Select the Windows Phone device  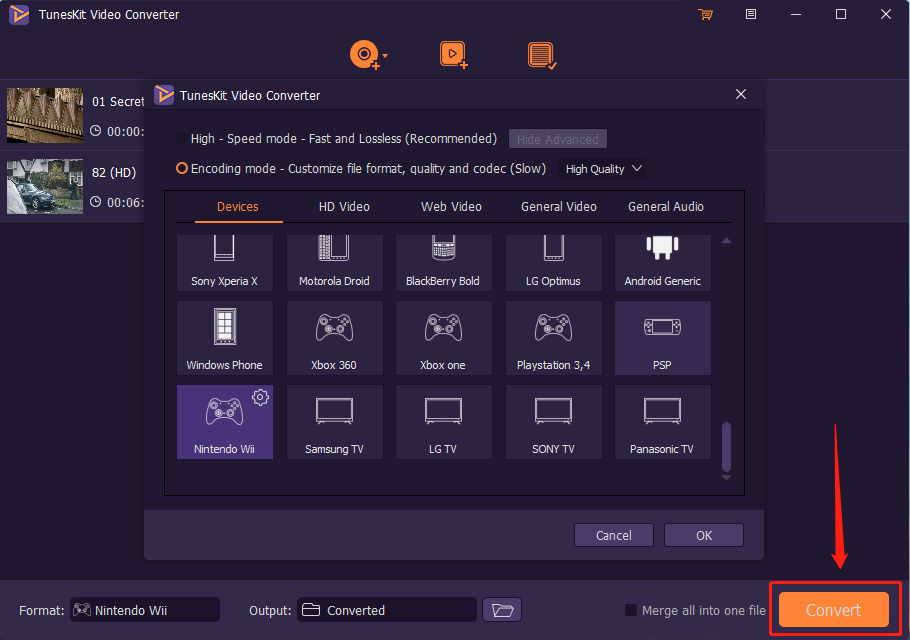225,338
